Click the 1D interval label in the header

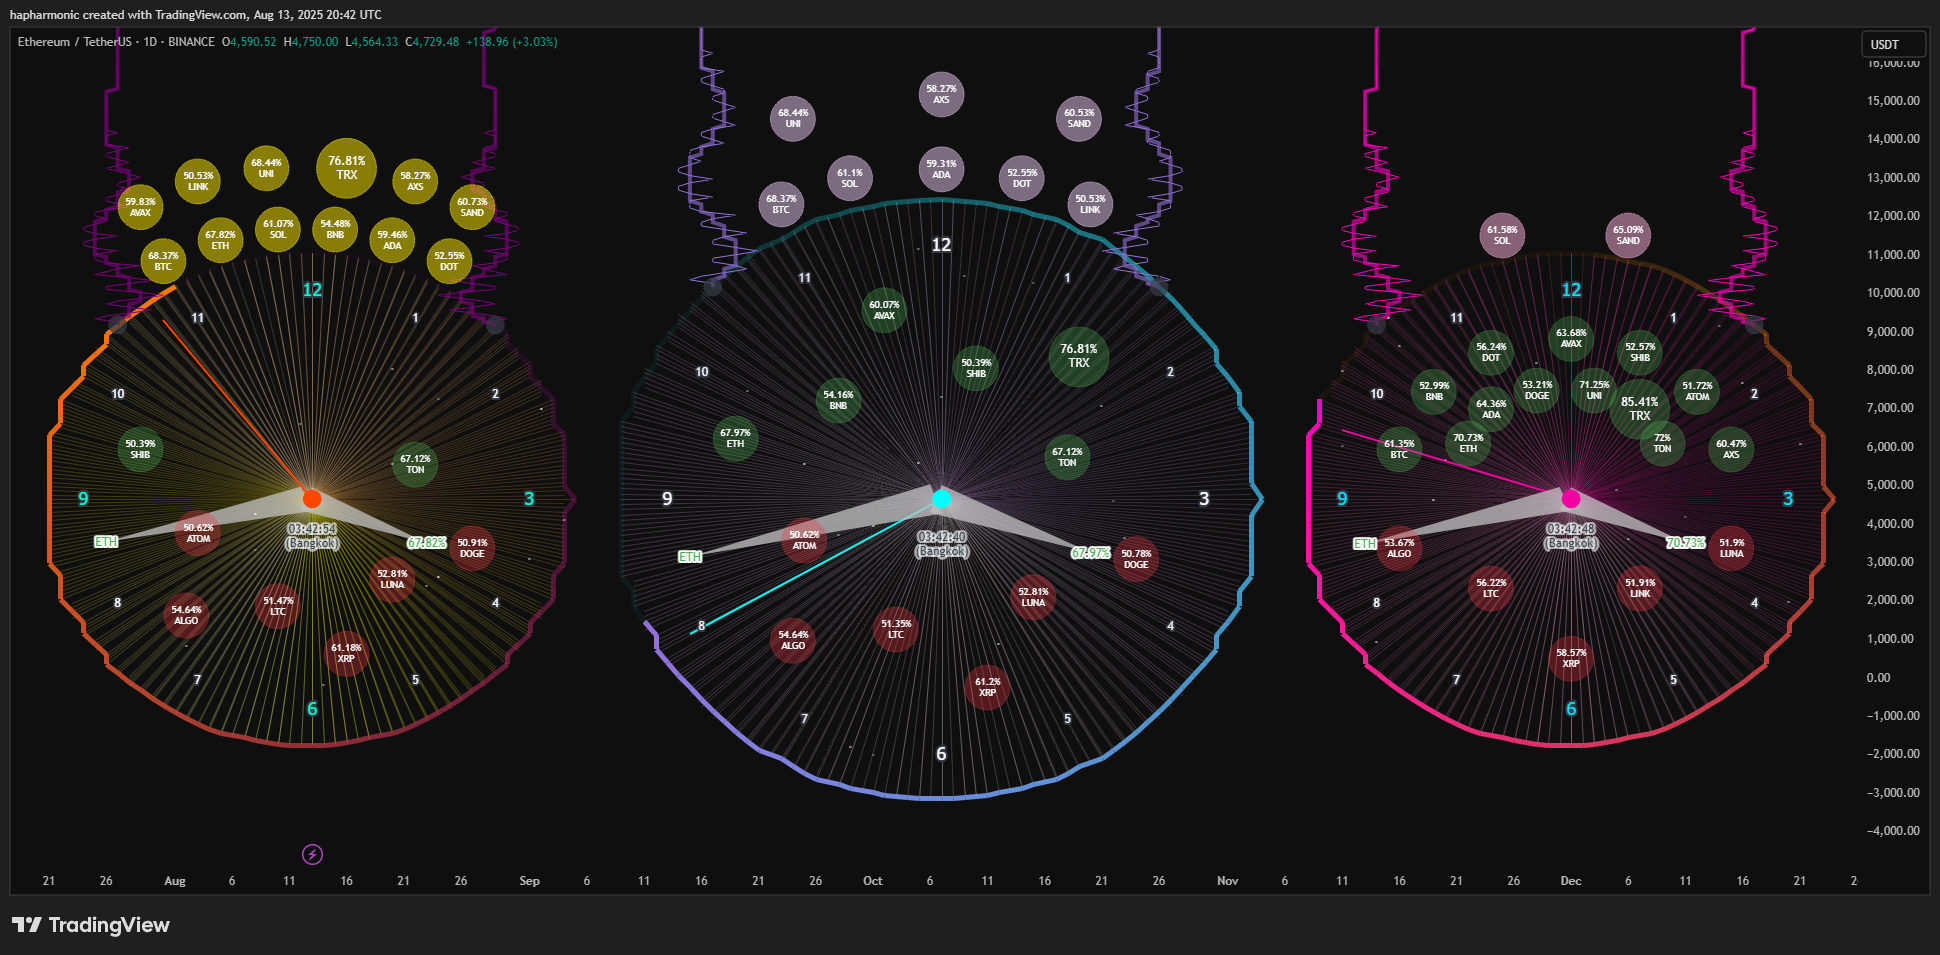pos(150,42)
